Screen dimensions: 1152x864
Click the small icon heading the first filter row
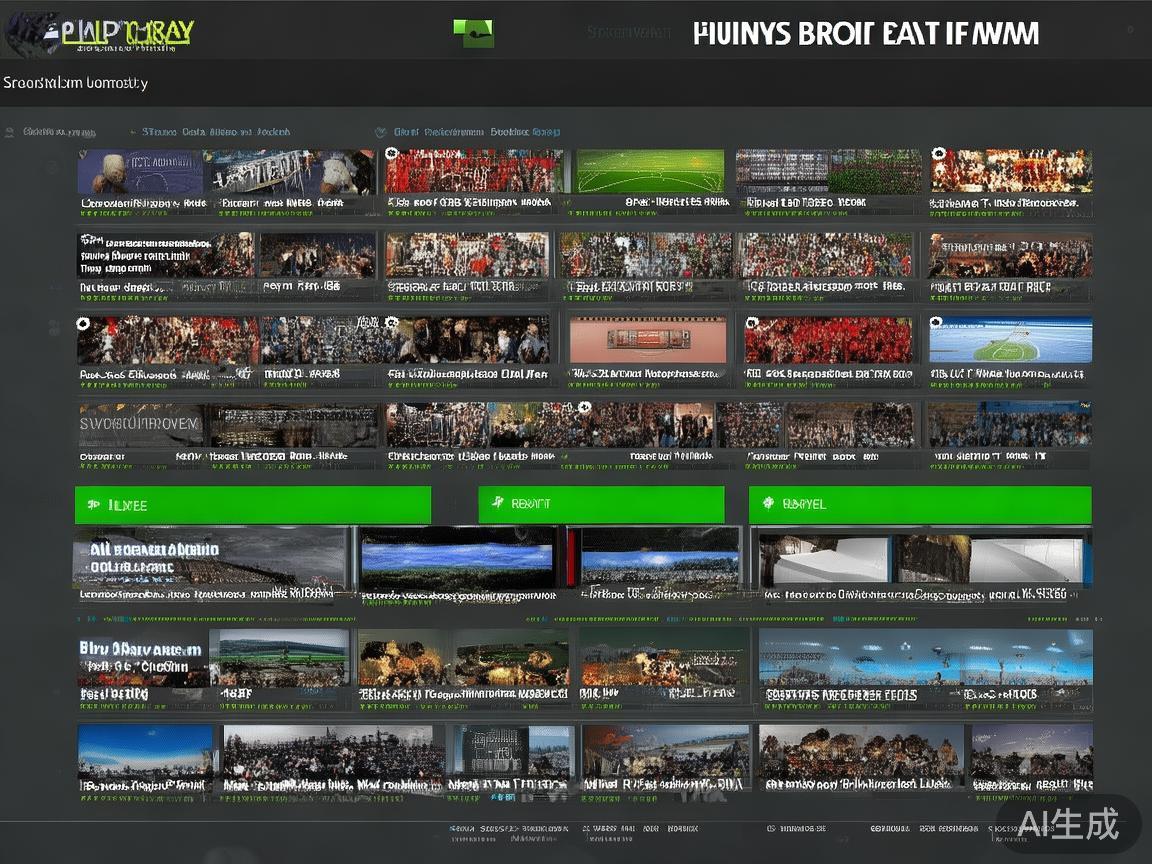[x=10, y=132]
